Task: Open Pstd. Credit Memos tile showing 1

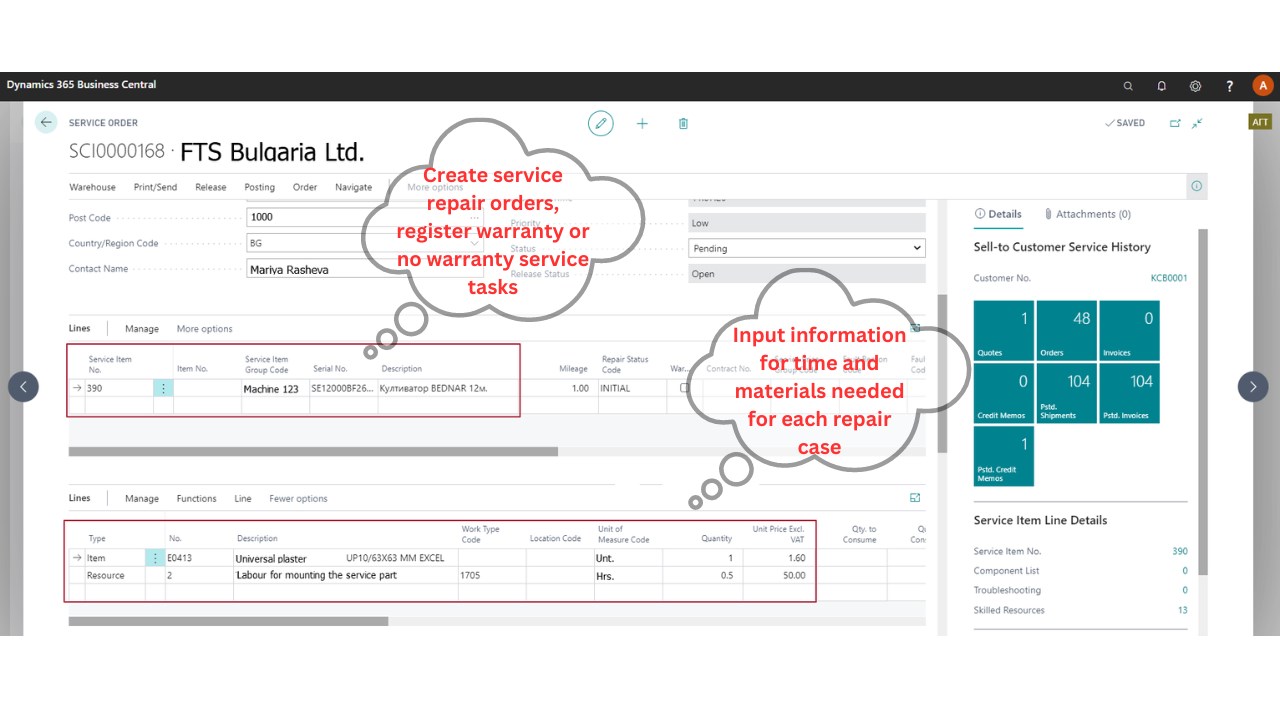Action: pos(1004,456)
